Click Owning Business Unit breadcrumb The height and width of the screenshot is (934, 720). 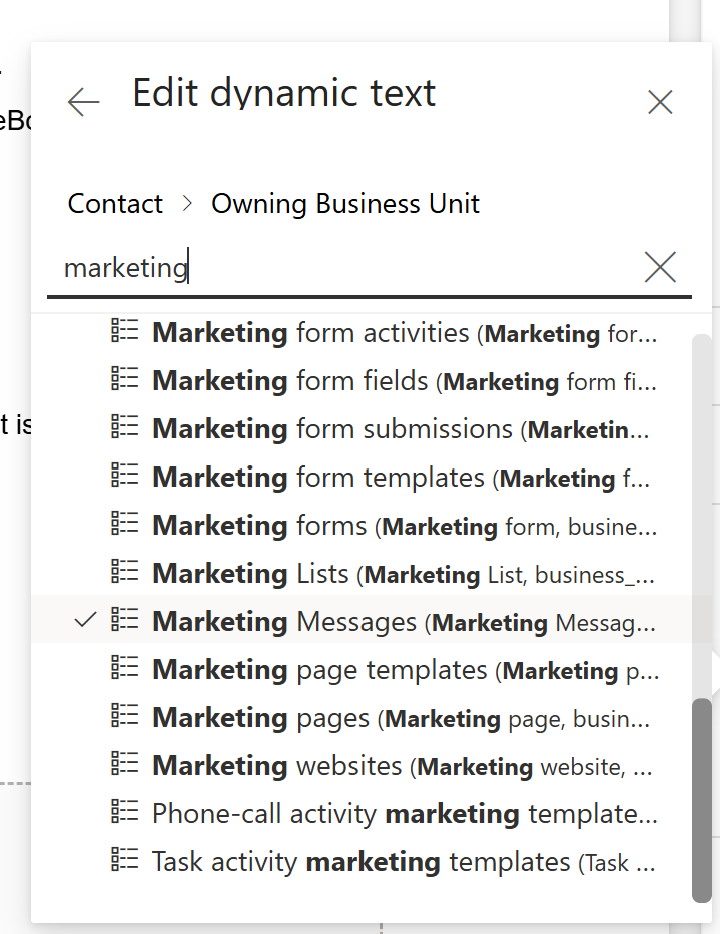[345, 204]
